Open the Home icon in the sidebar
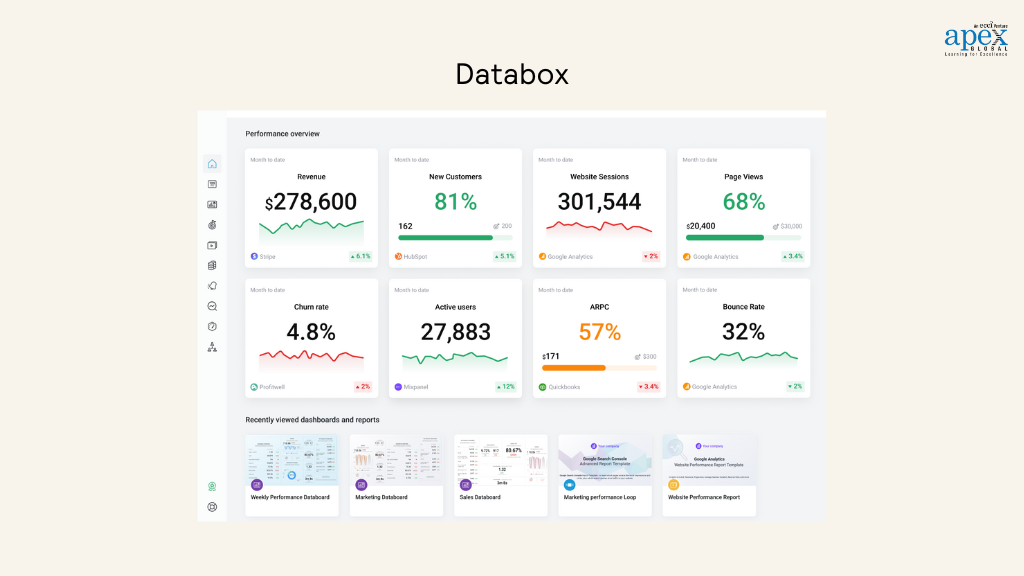This screenshot has height=576, width=1024. pyautogui.click(x=212, y=164)
